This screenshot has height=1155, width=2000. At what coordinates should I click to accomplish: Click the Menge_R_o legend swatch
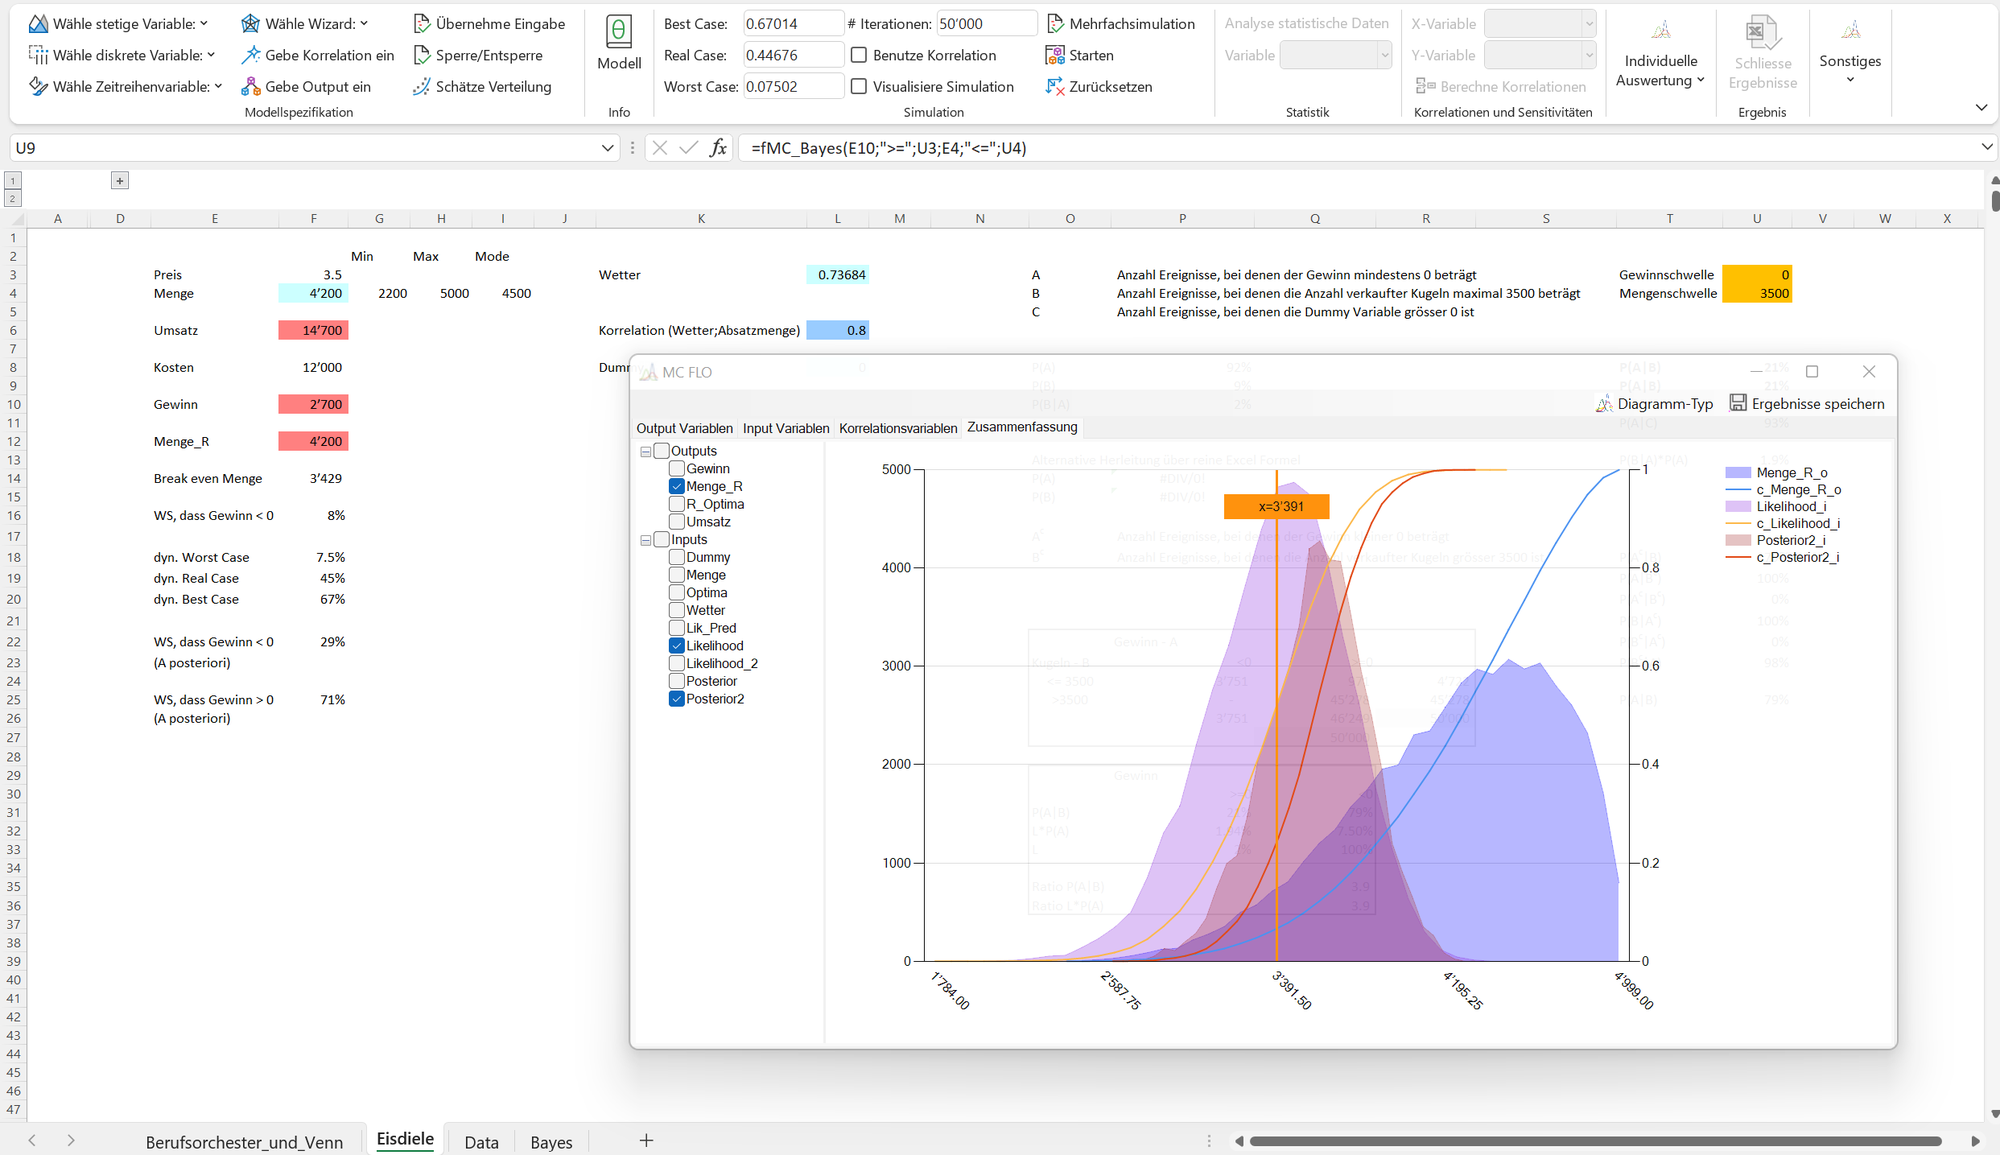click(x=1738, y=473)
